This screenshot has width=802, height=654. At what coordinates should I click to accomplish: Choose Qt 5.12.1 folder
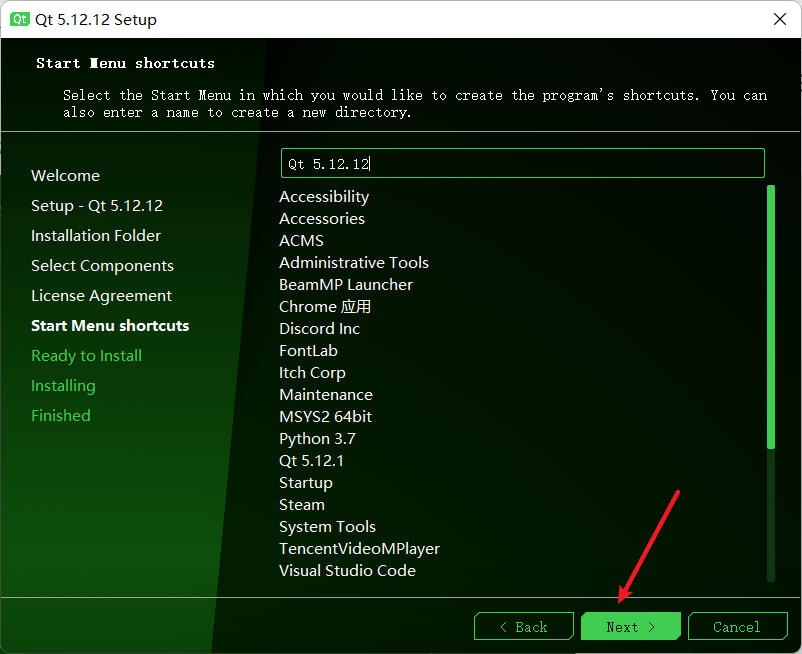click(x=311, y=461)
